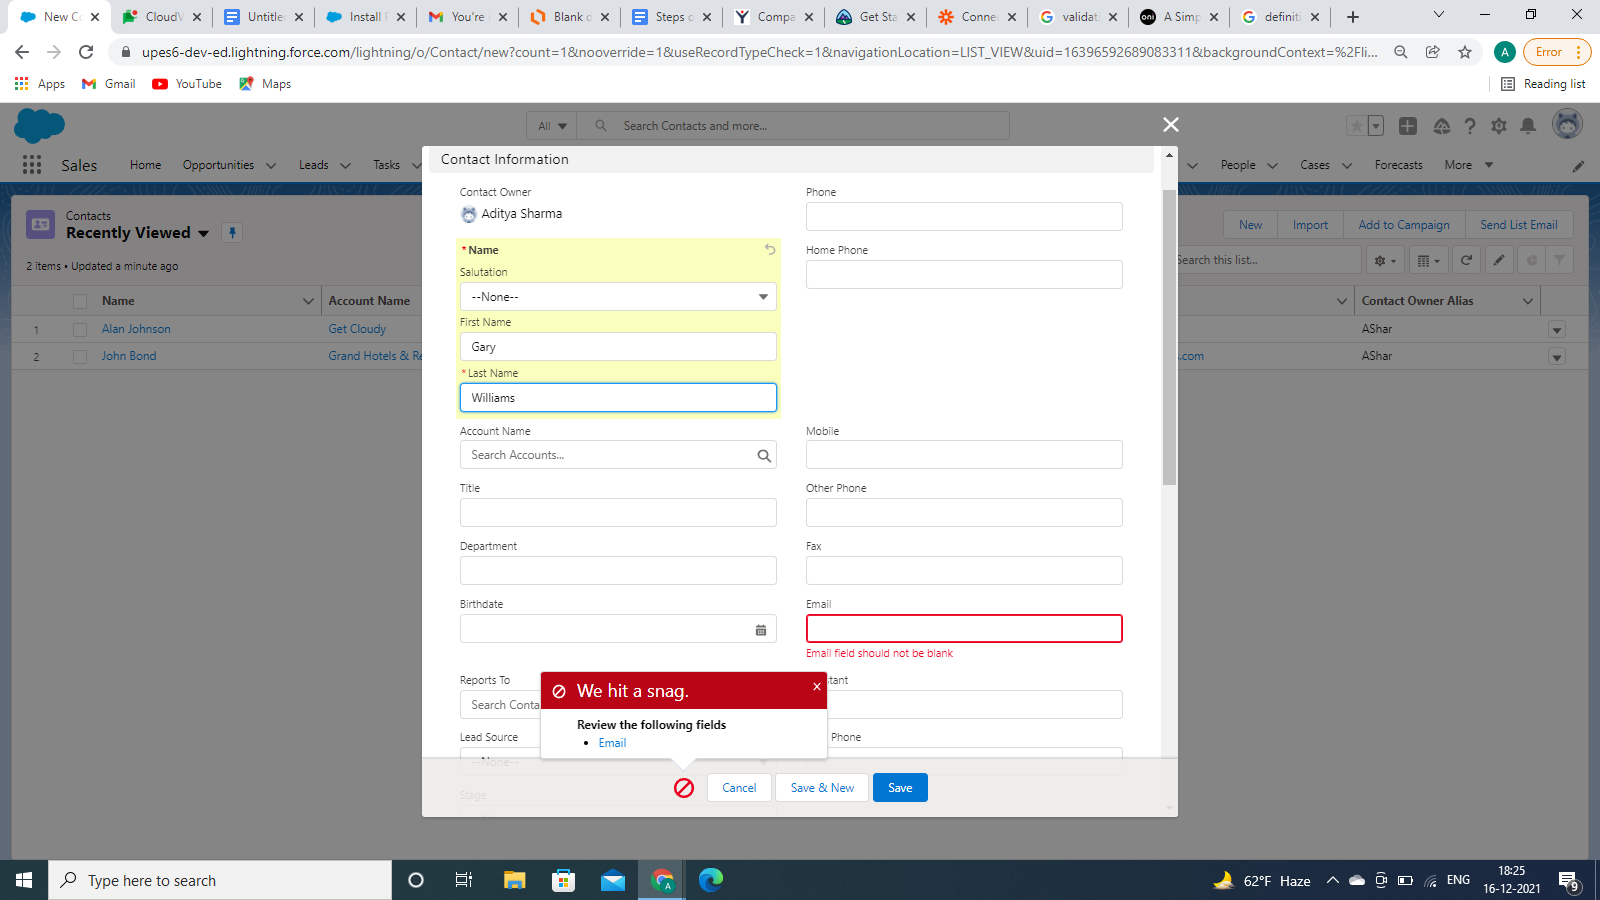The image size is (1600, 900).
Task: Open the Birthdate calendar picker
Action: (761, 630)
